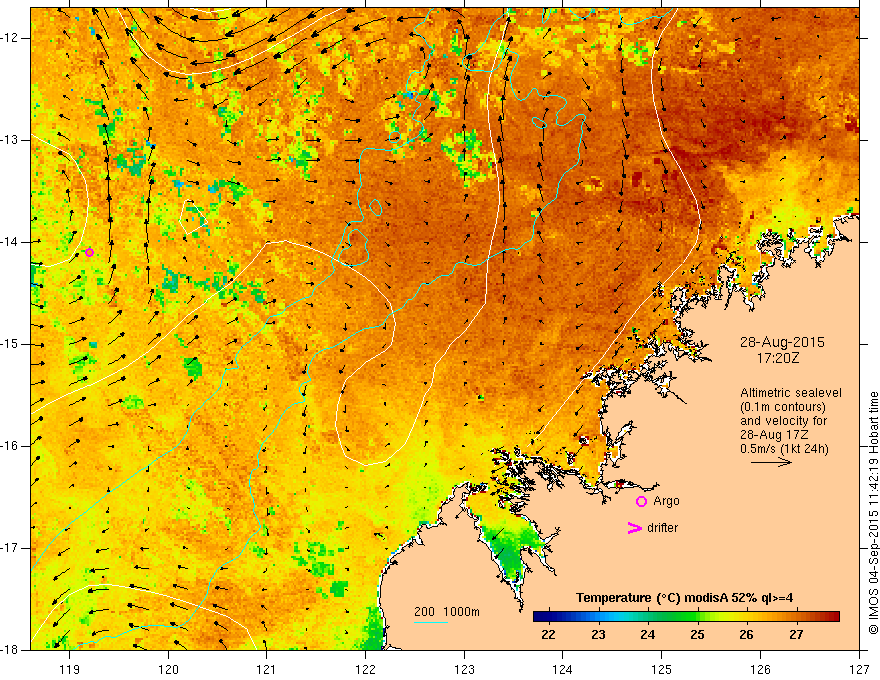Click the IMOS copyright timestamp text
Viewport: 880px width, 680px height.
click(873, 513)
